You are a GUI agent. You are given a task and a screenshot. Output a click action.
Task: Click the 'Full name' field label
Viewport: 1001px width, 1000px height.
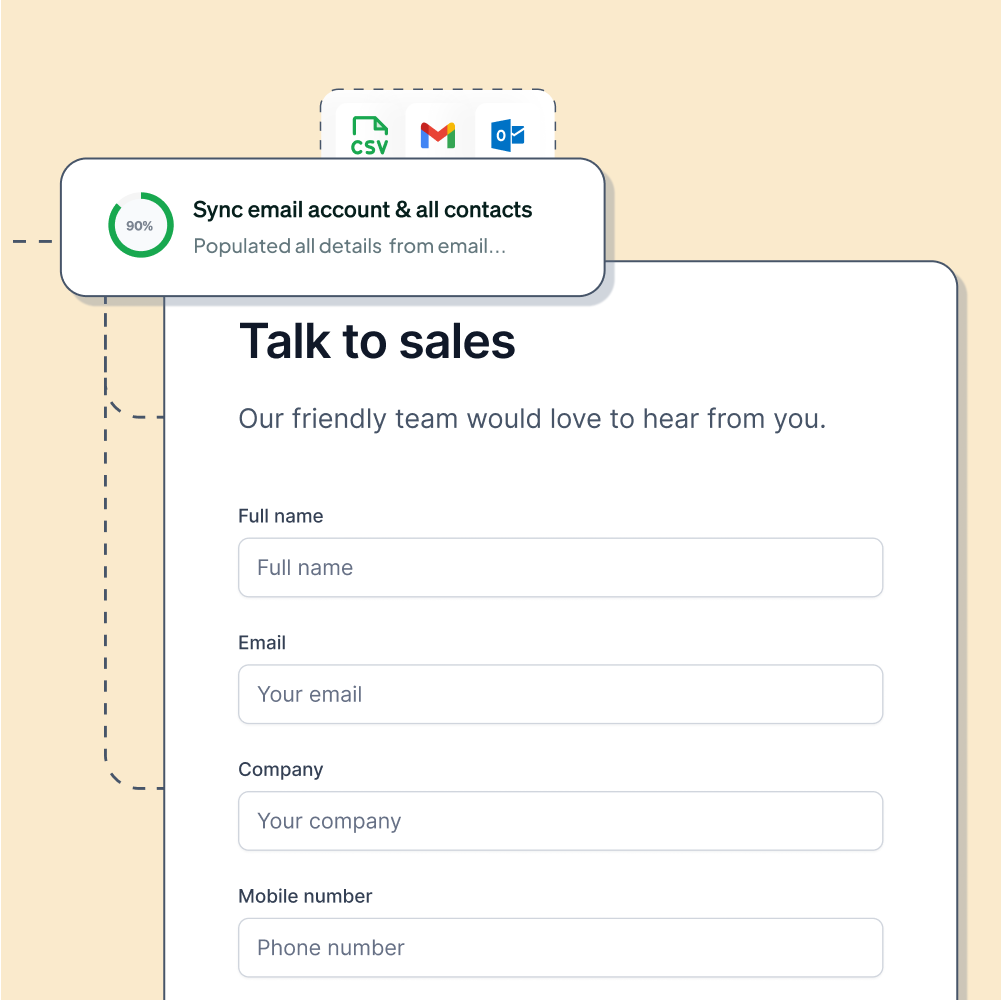(280, 516)
